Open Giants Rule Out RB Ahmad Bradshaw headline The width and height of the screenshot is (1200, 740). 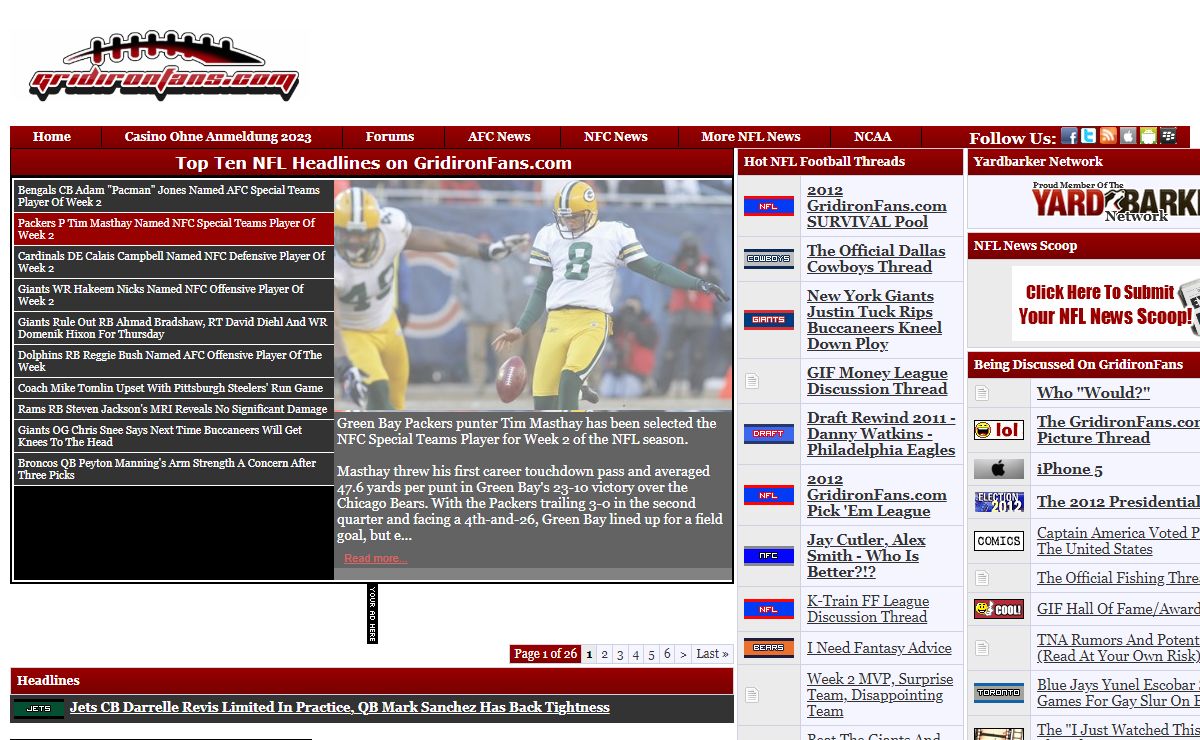tap(174, 328)
